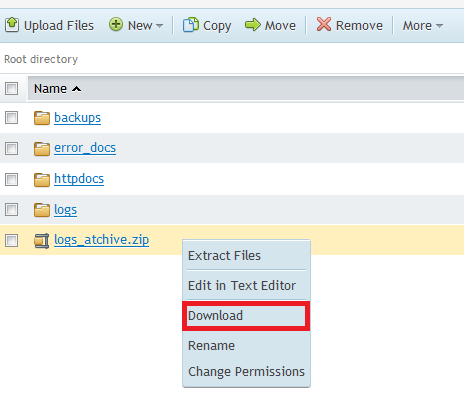Open the error_docs folder link
The width and height of the screenshot is (464, 402).
85,148
